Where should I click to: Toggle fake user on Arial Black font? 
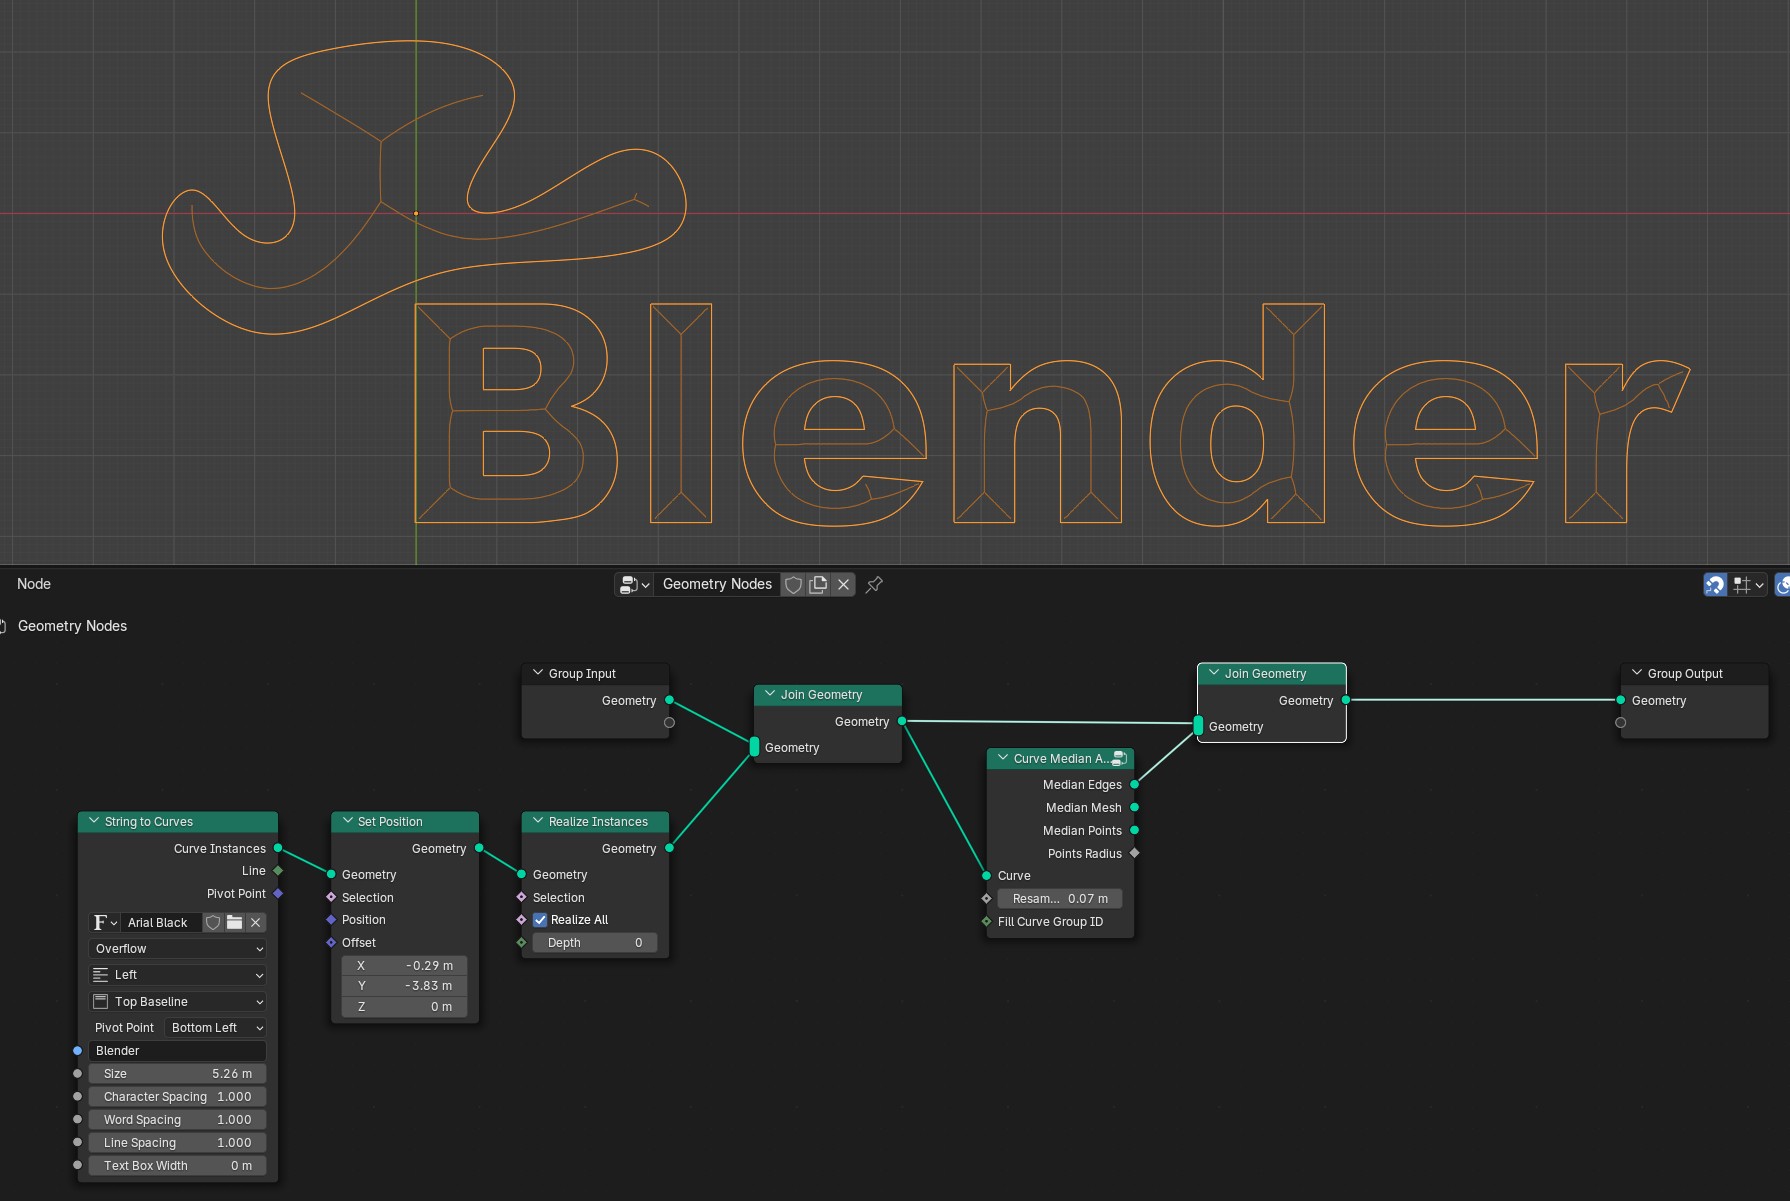[x=213, y=923]
